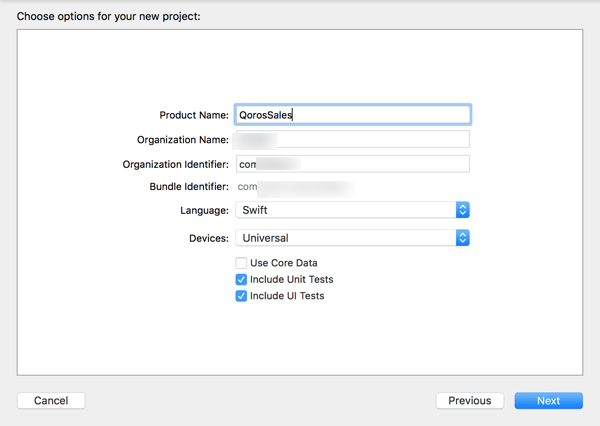
Task: Open the Language dropdown showing Swift
Action: [345, 211]
